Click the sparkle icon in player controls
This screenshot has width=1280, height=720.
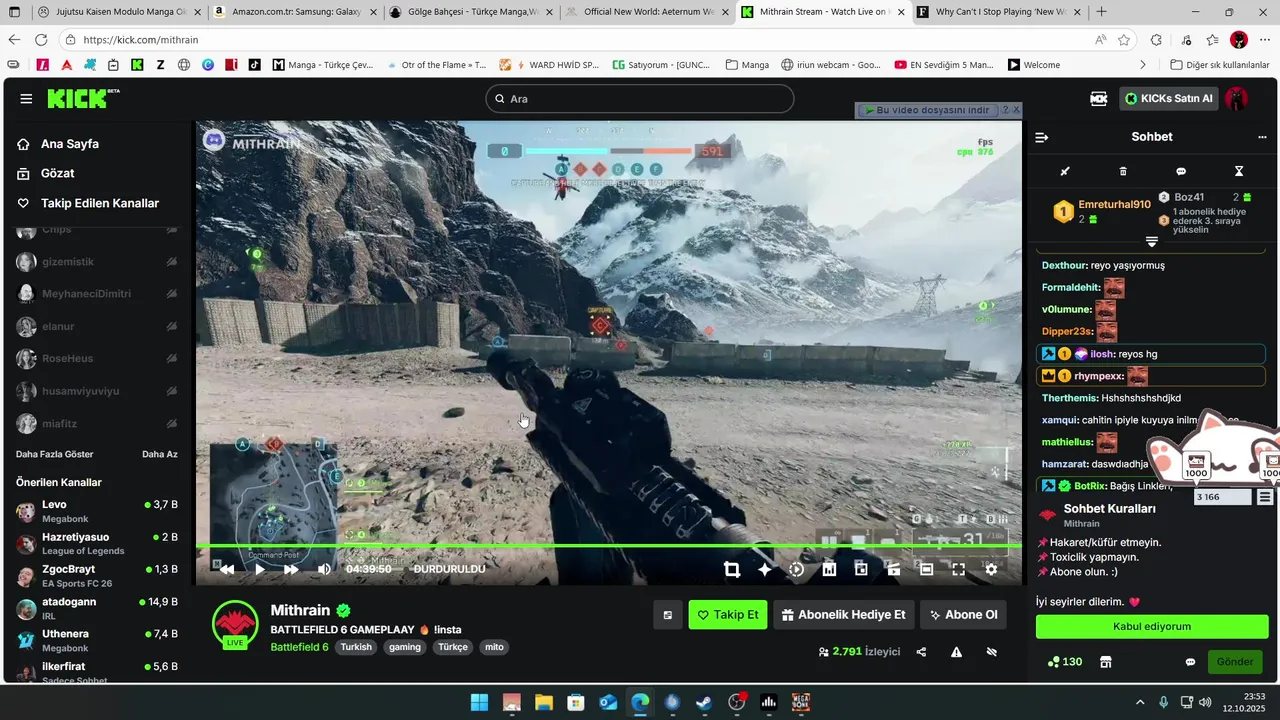765,569
